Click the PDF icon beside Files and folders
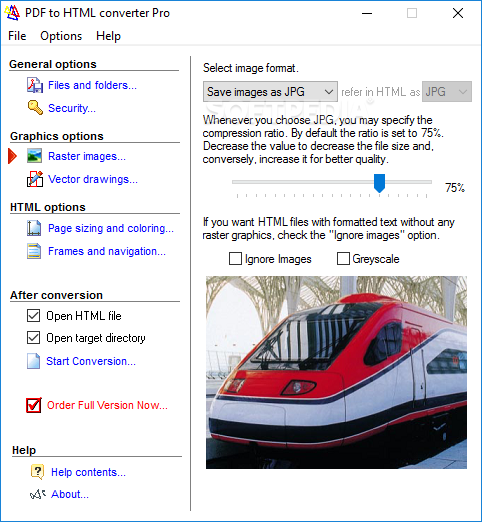The height and width of the screenshot is (522, 482). tap(35, 85)
